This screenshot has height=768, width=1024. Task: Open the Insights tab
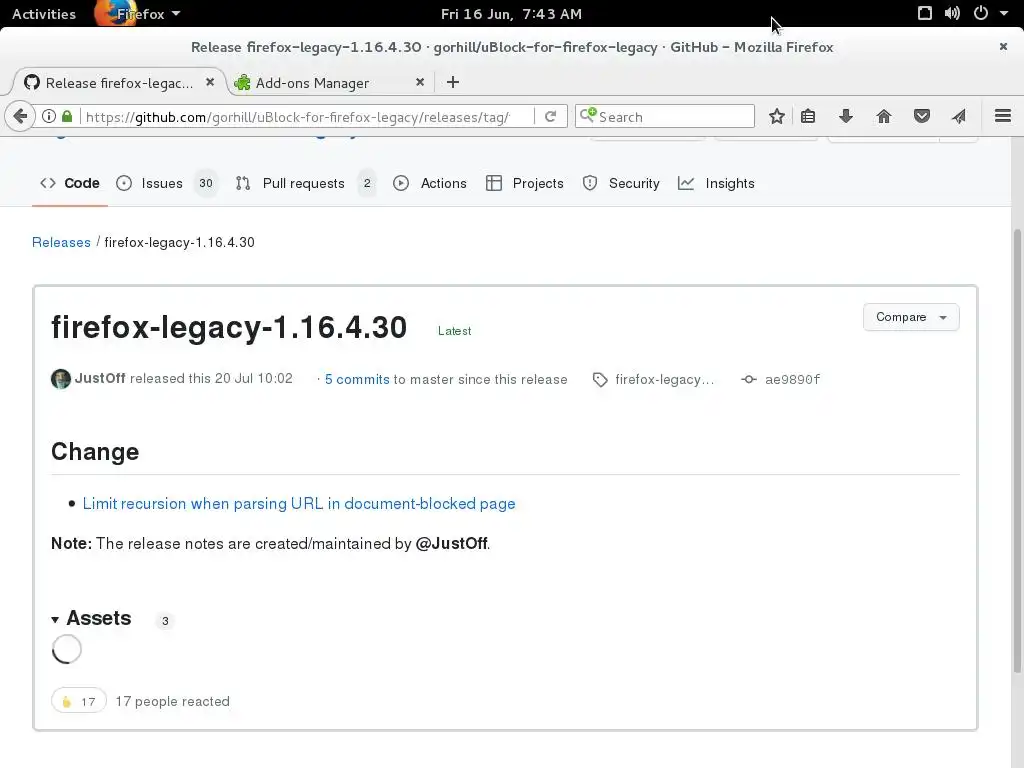click(x=716, y=184)
